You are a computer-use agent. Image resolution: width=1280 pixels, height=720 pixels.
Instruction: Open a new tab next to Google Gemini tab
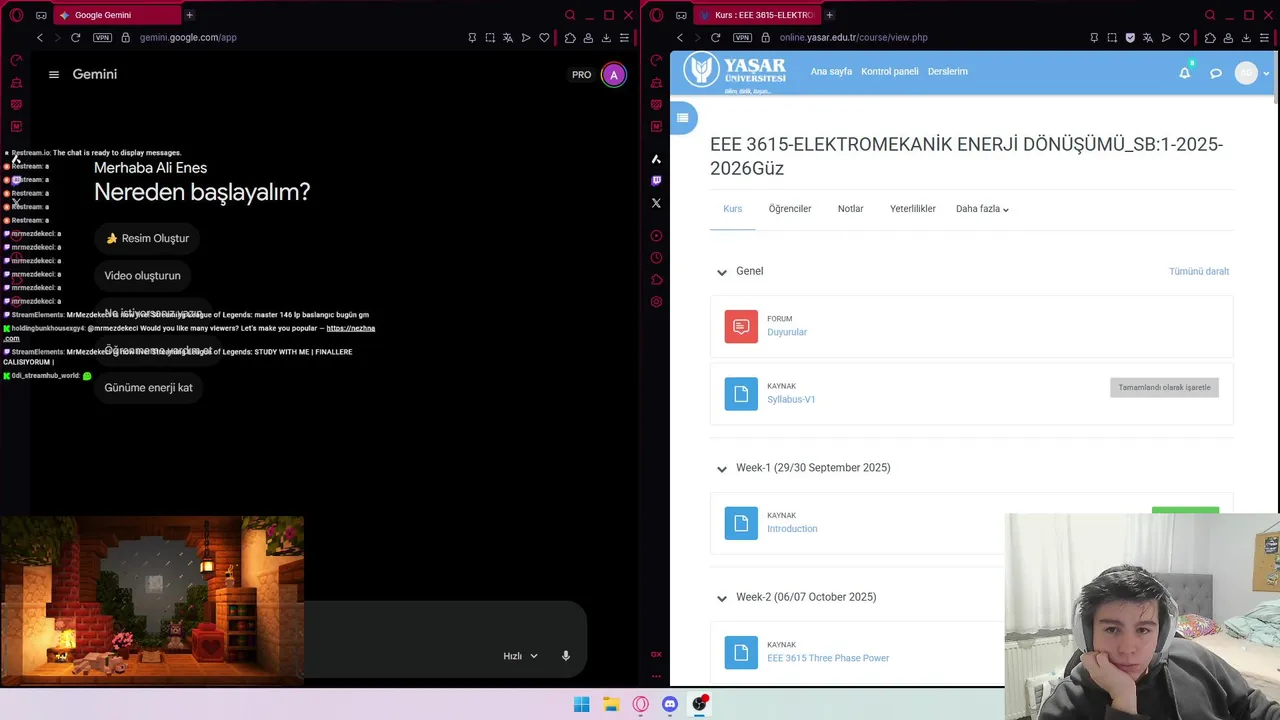[x=189, y=15]
